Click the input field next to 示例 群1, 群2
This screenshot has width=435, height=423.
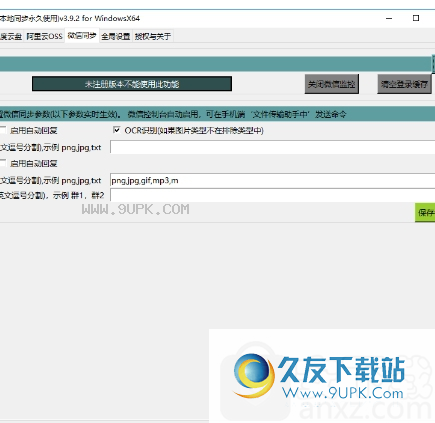tap(273, 195)
